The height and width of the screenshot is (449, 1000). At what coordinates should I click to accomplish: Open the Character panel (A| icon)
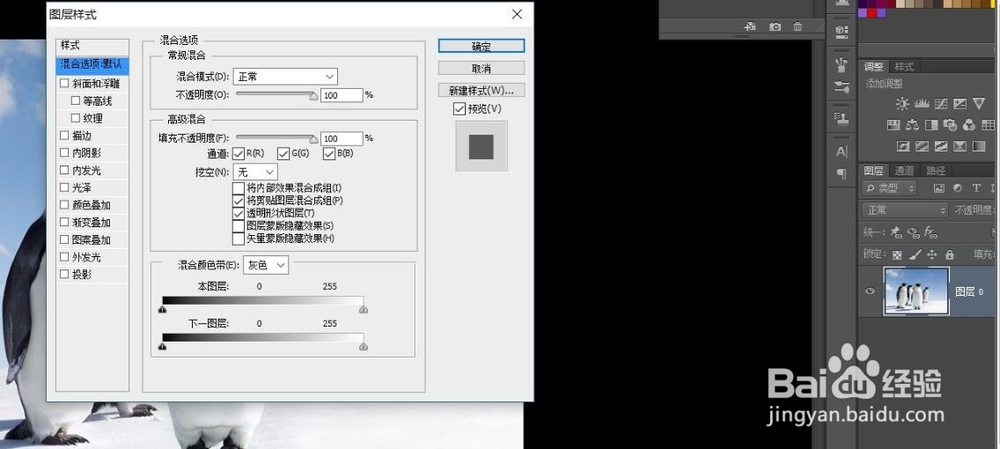(842, 152)
